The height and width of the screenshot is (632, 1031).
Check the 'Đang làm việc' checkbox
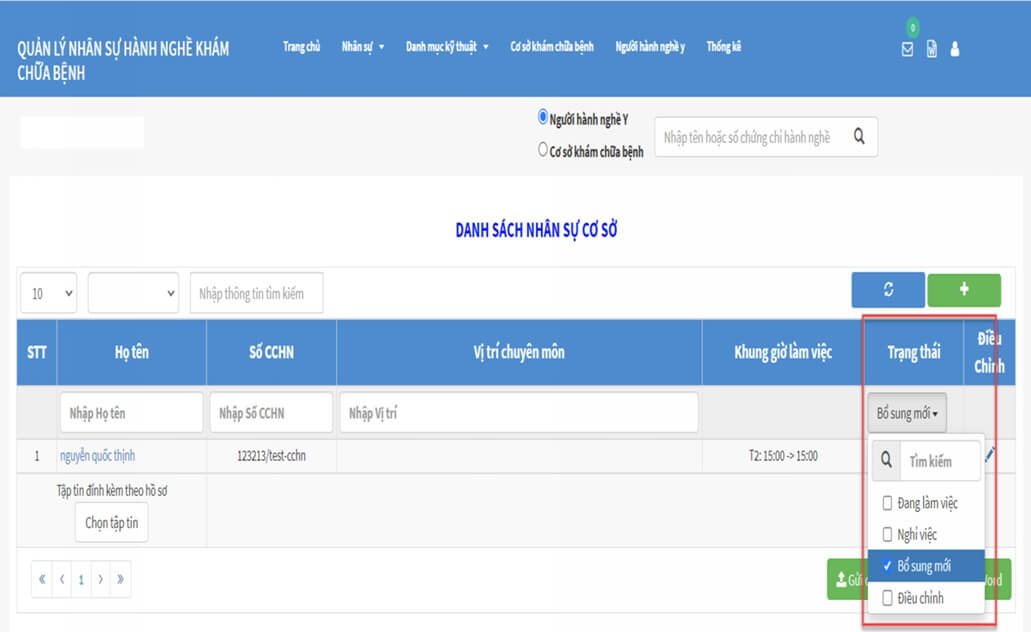pyautogui.click(x=886, y=503)
